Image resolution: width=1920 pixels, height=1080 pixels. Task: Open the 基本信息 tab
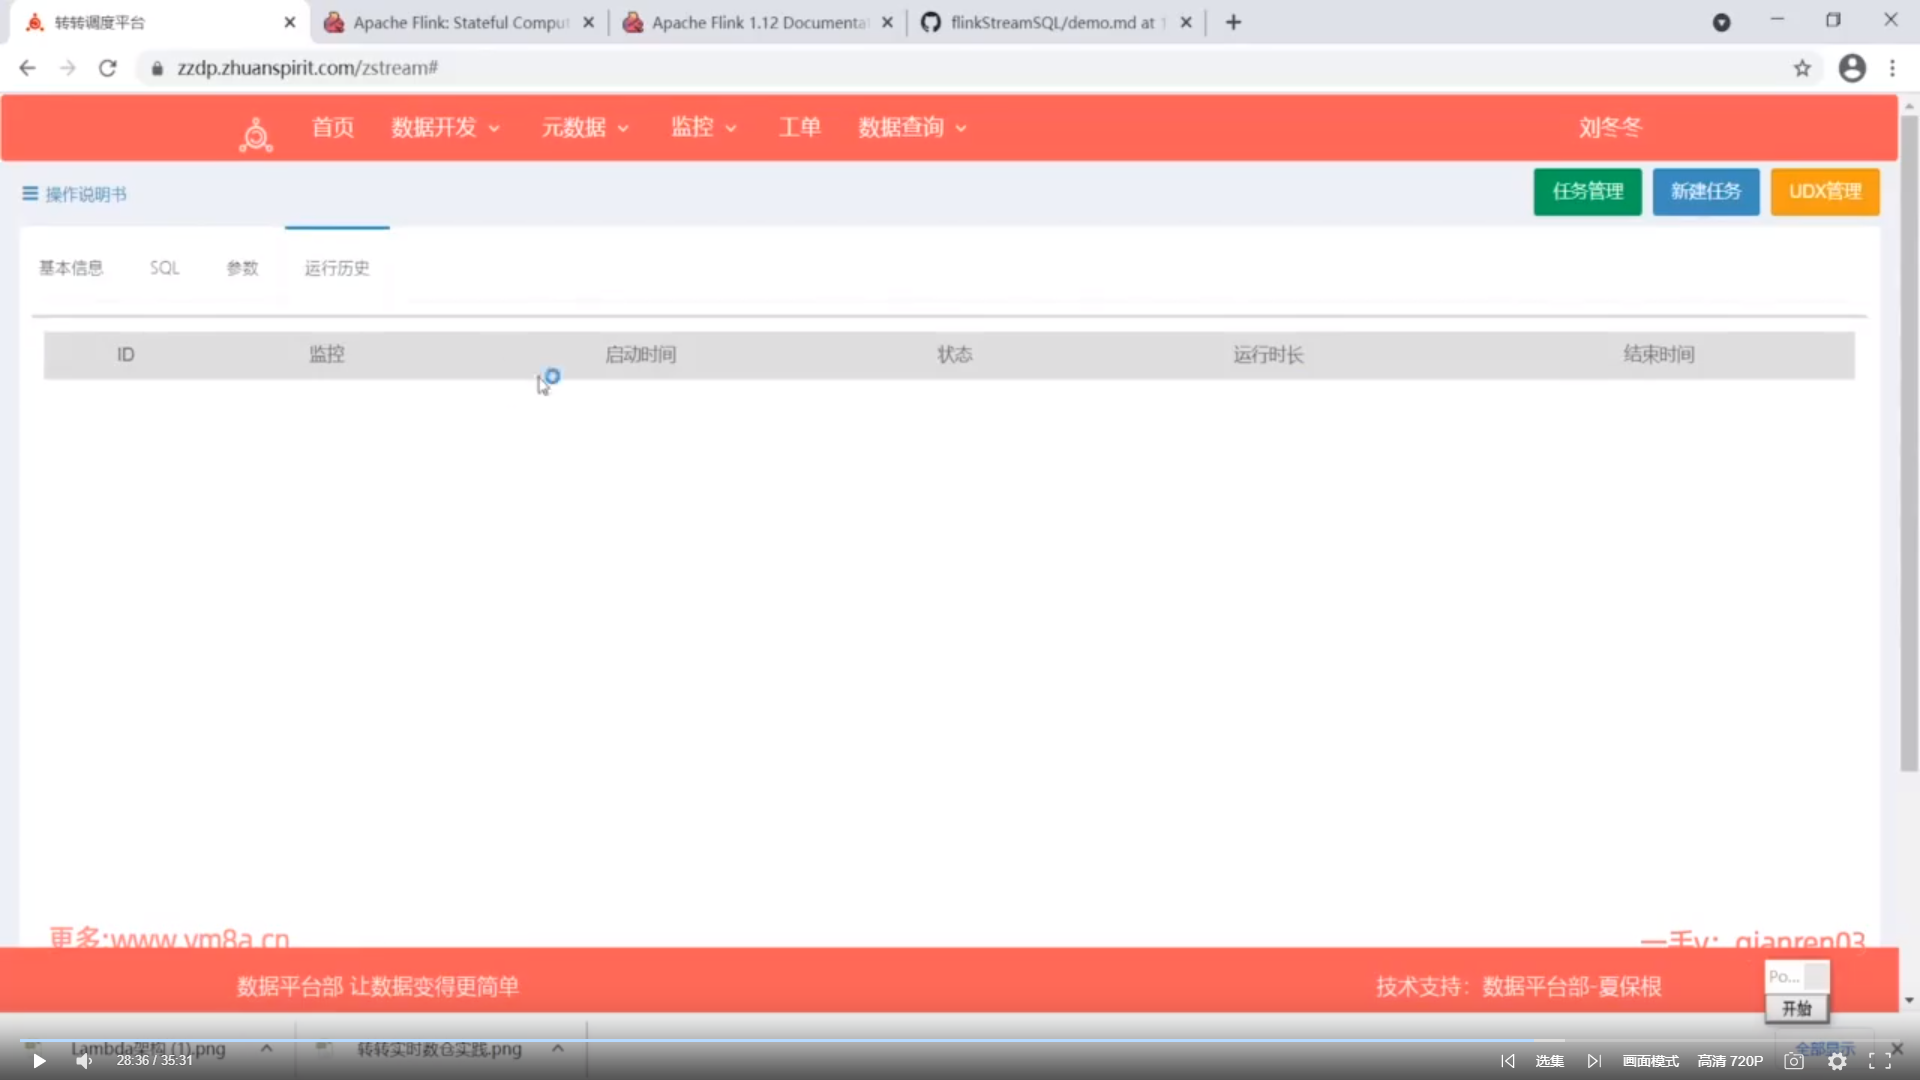coord(71,268)
